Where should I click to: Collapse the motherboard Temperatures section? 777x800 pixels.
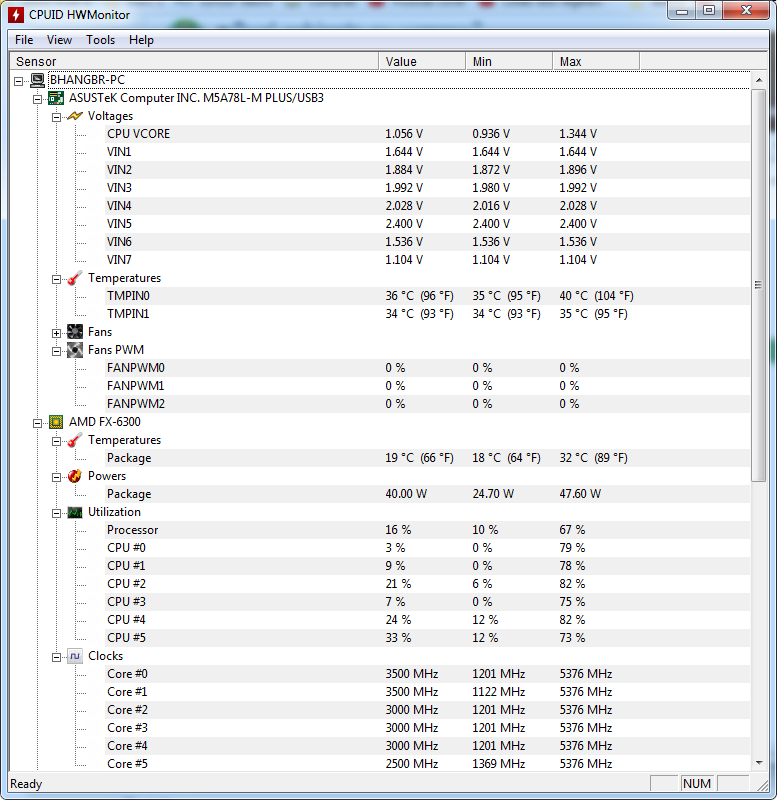(x=57, y=279)
